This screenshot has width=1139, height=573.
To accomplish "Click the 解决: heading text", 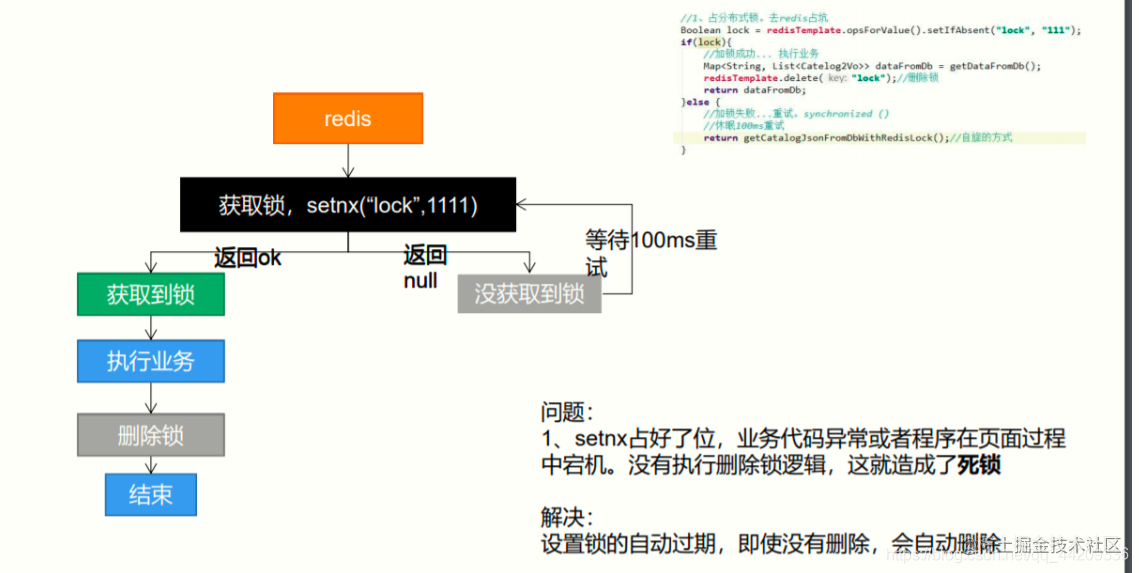I will [x=567, y=517].
